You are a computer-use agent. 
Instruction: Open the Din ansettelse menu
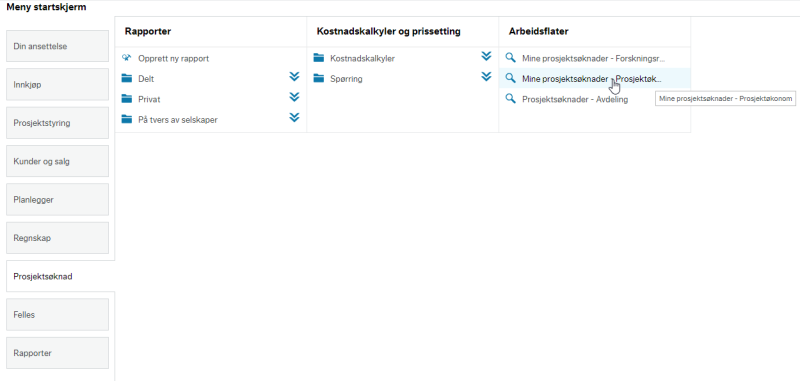(x=58, y=46)
